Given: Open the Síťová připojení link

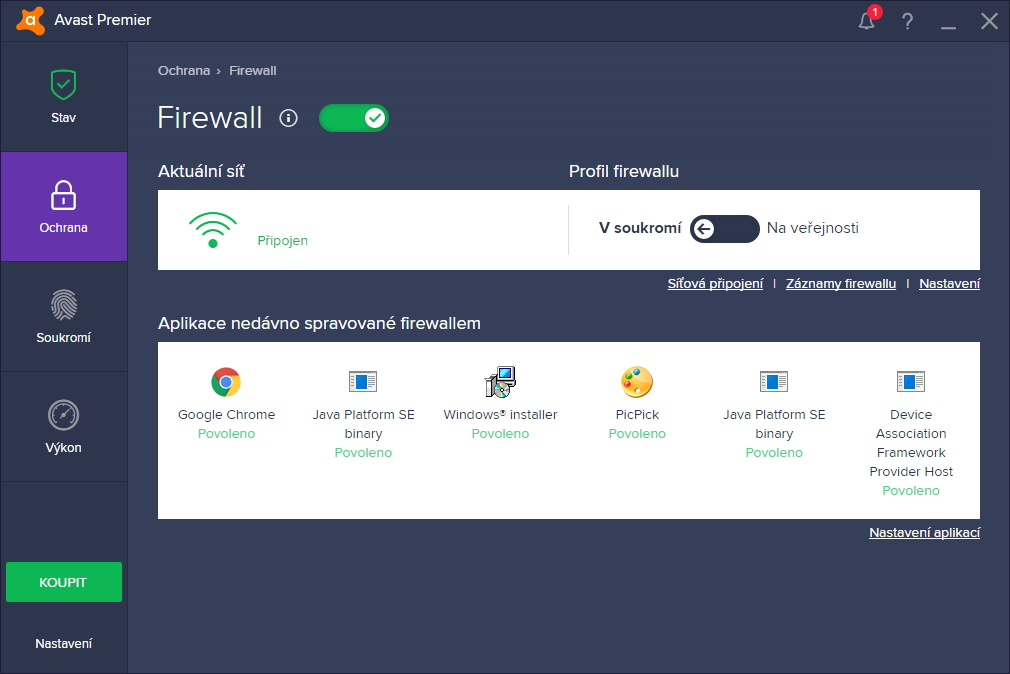Looking at the screenshot, I should click(x=715, y=284).
